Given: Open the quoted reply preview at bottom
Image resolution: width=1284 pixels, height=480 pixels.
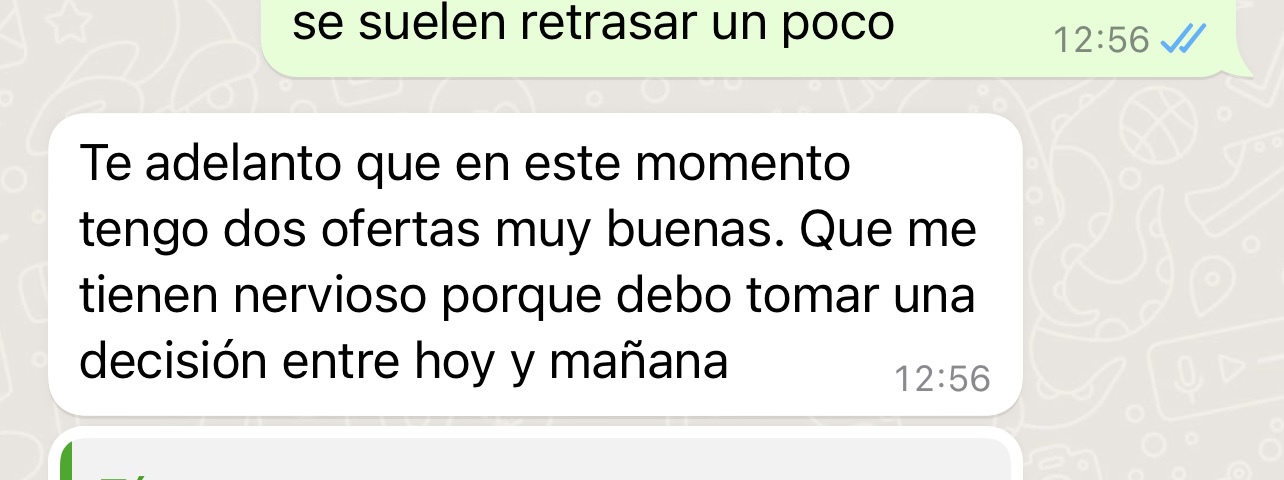Looking at the screenshot, I should (x=535, y=460).
